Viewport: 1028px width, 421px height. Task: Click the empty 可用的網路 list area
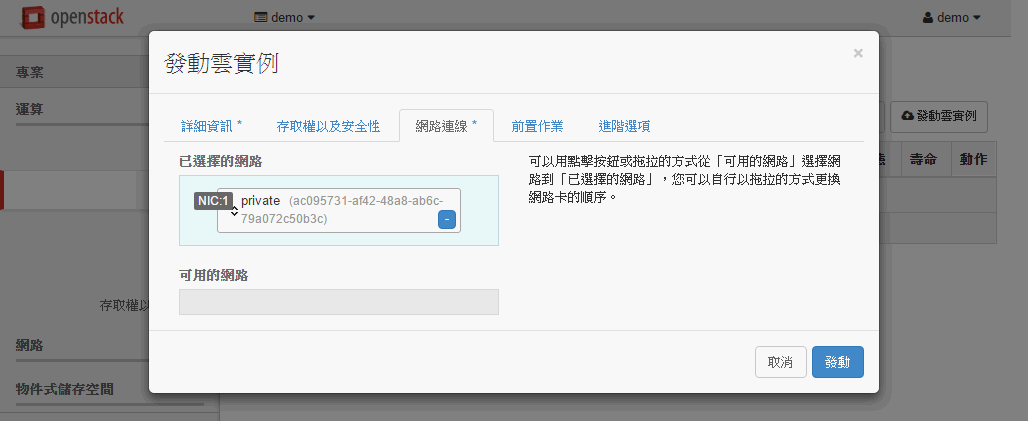[x=338, y=302]
